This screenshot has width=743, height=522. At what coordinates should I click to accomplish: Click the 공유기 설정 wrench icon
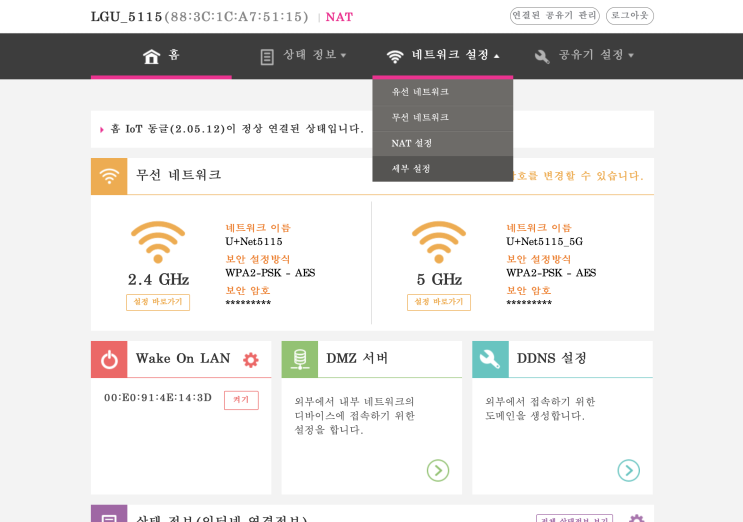(542, 57)
